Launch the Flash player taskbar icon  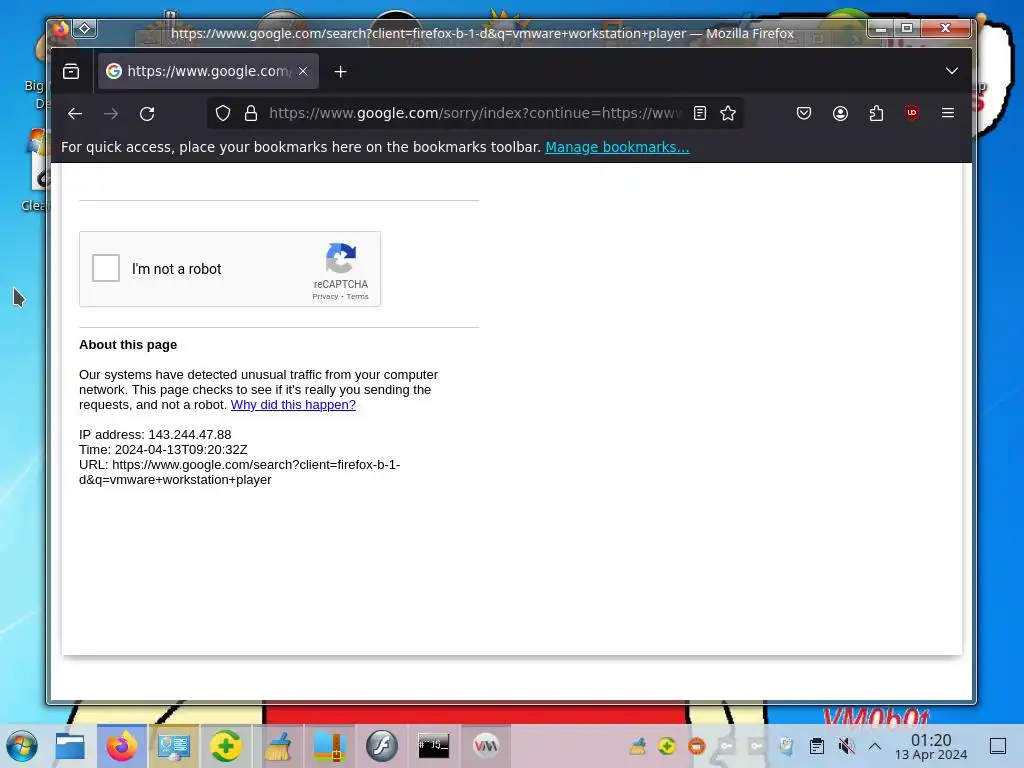pyautogui.click(x=381, y=746)
